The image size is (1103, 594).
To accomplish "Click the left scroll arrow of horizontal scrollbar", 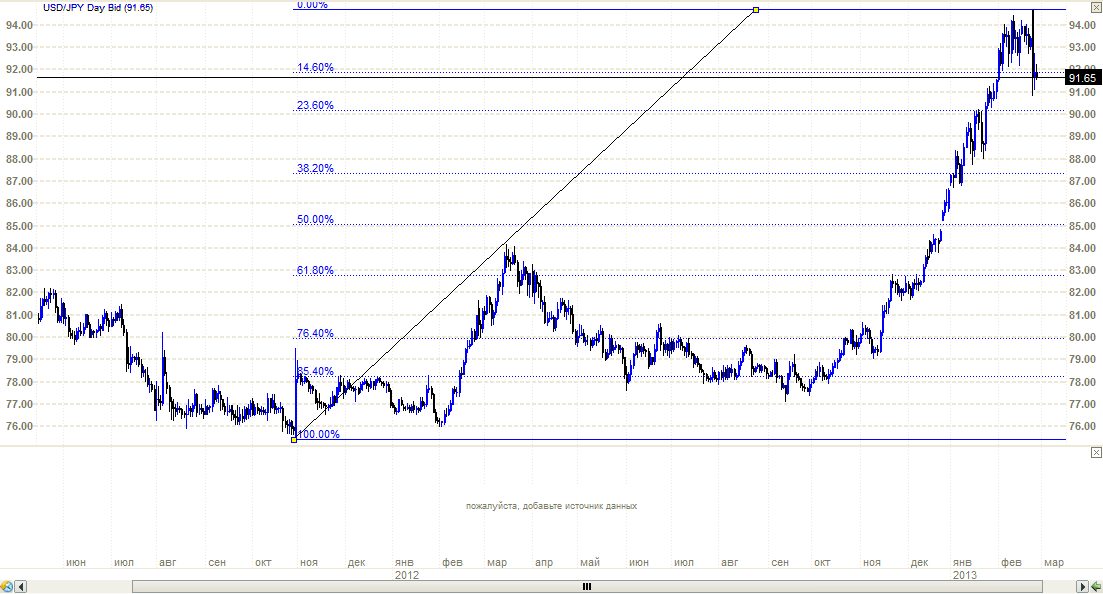I will (x=22, y=586).
